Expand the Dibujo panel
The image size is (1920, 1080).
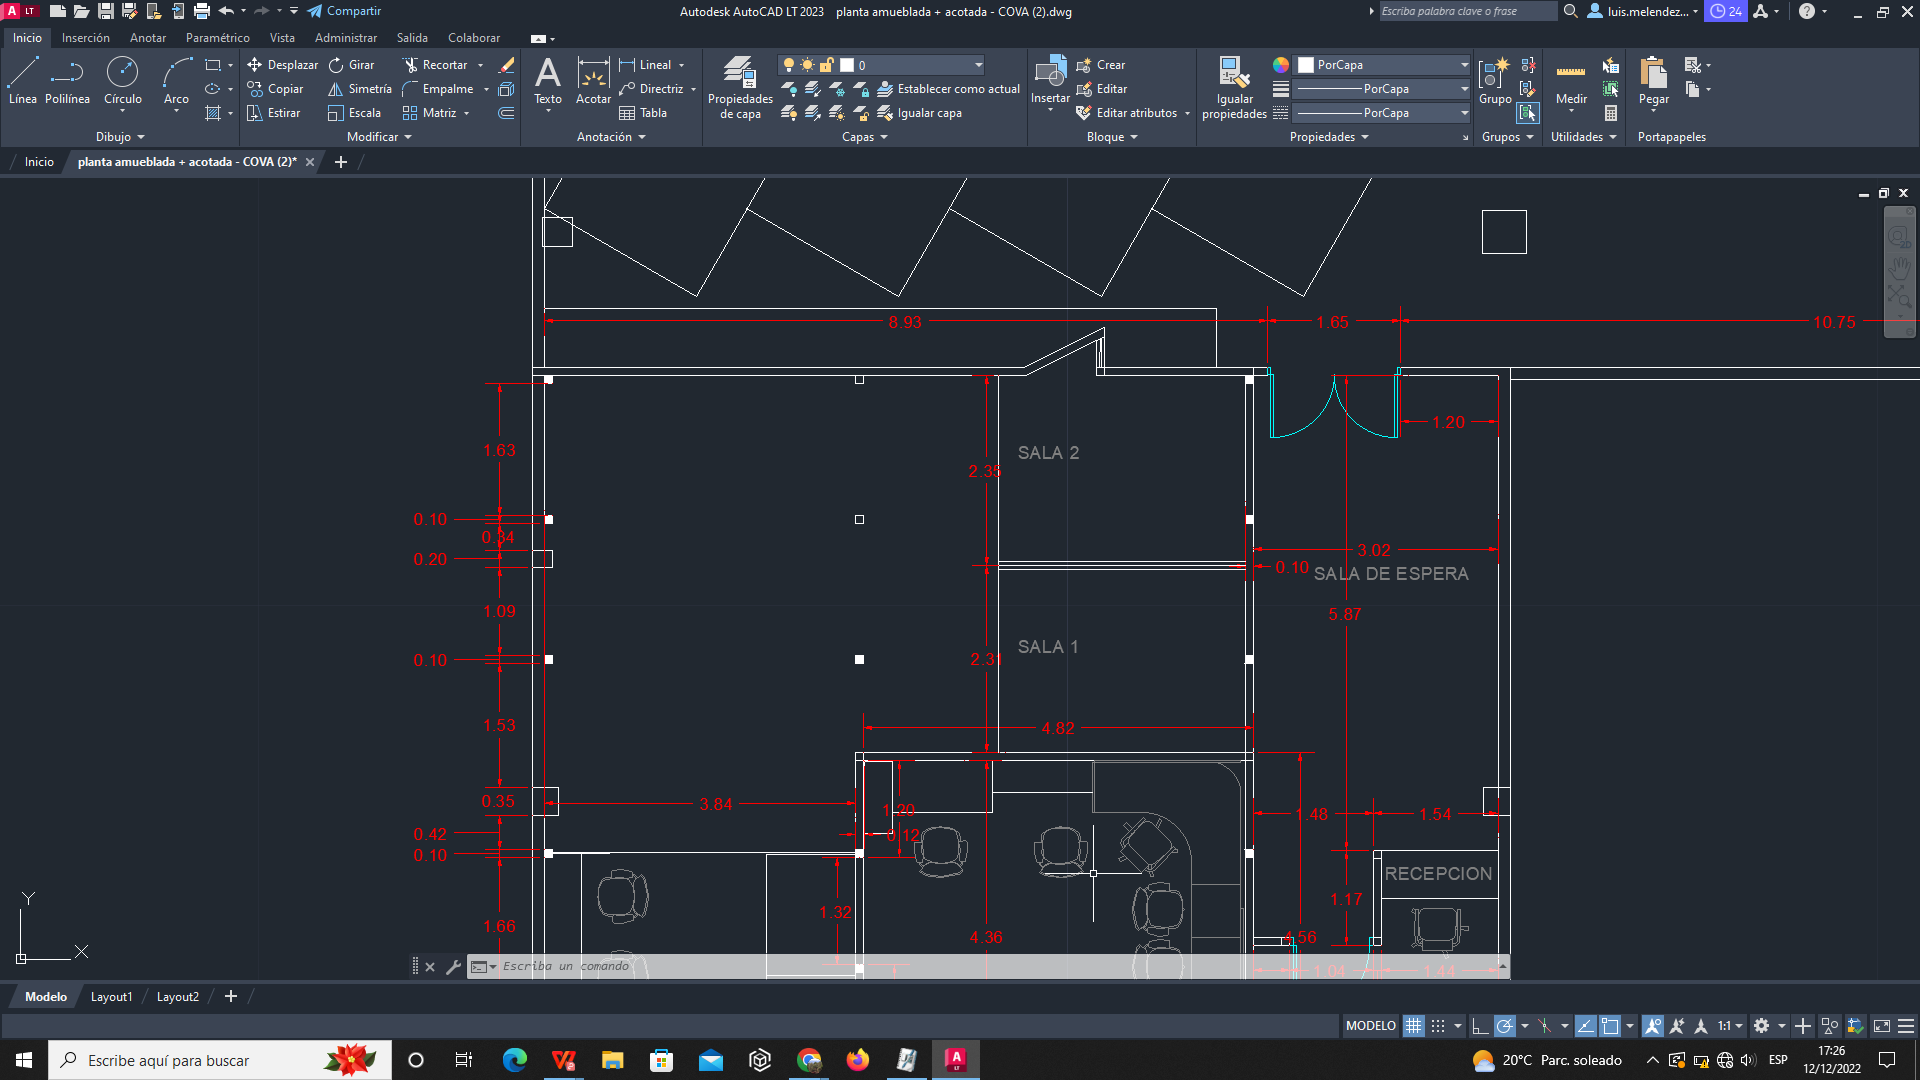tap(120, 137)
